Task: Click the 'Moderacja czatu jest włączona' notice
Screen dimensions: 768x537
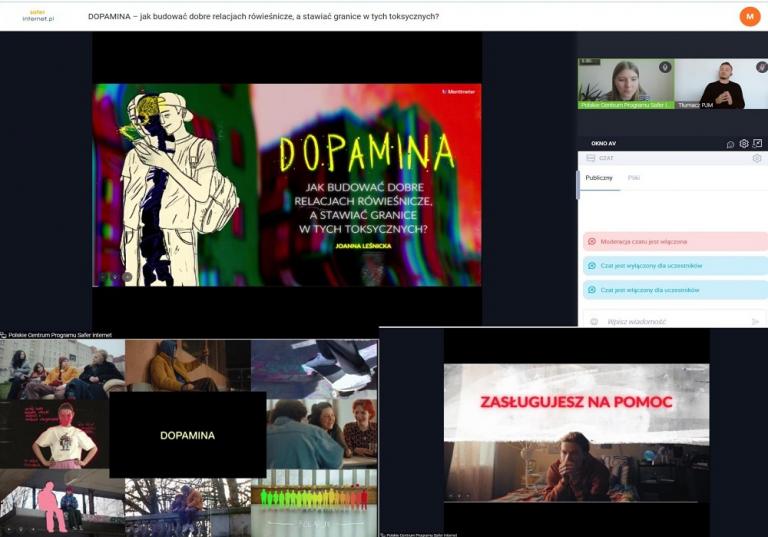Action: [x=675, y=242]
